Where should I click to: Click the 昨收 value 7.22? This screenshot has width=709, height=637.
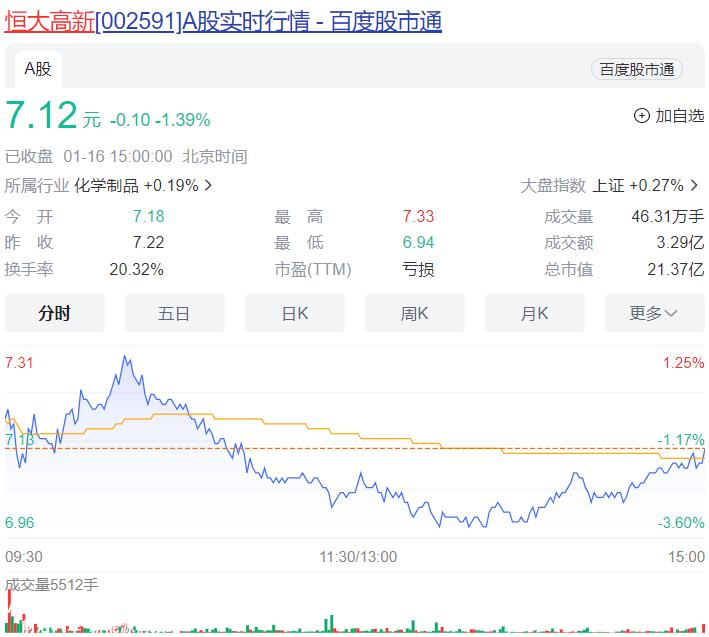point(148,243)
